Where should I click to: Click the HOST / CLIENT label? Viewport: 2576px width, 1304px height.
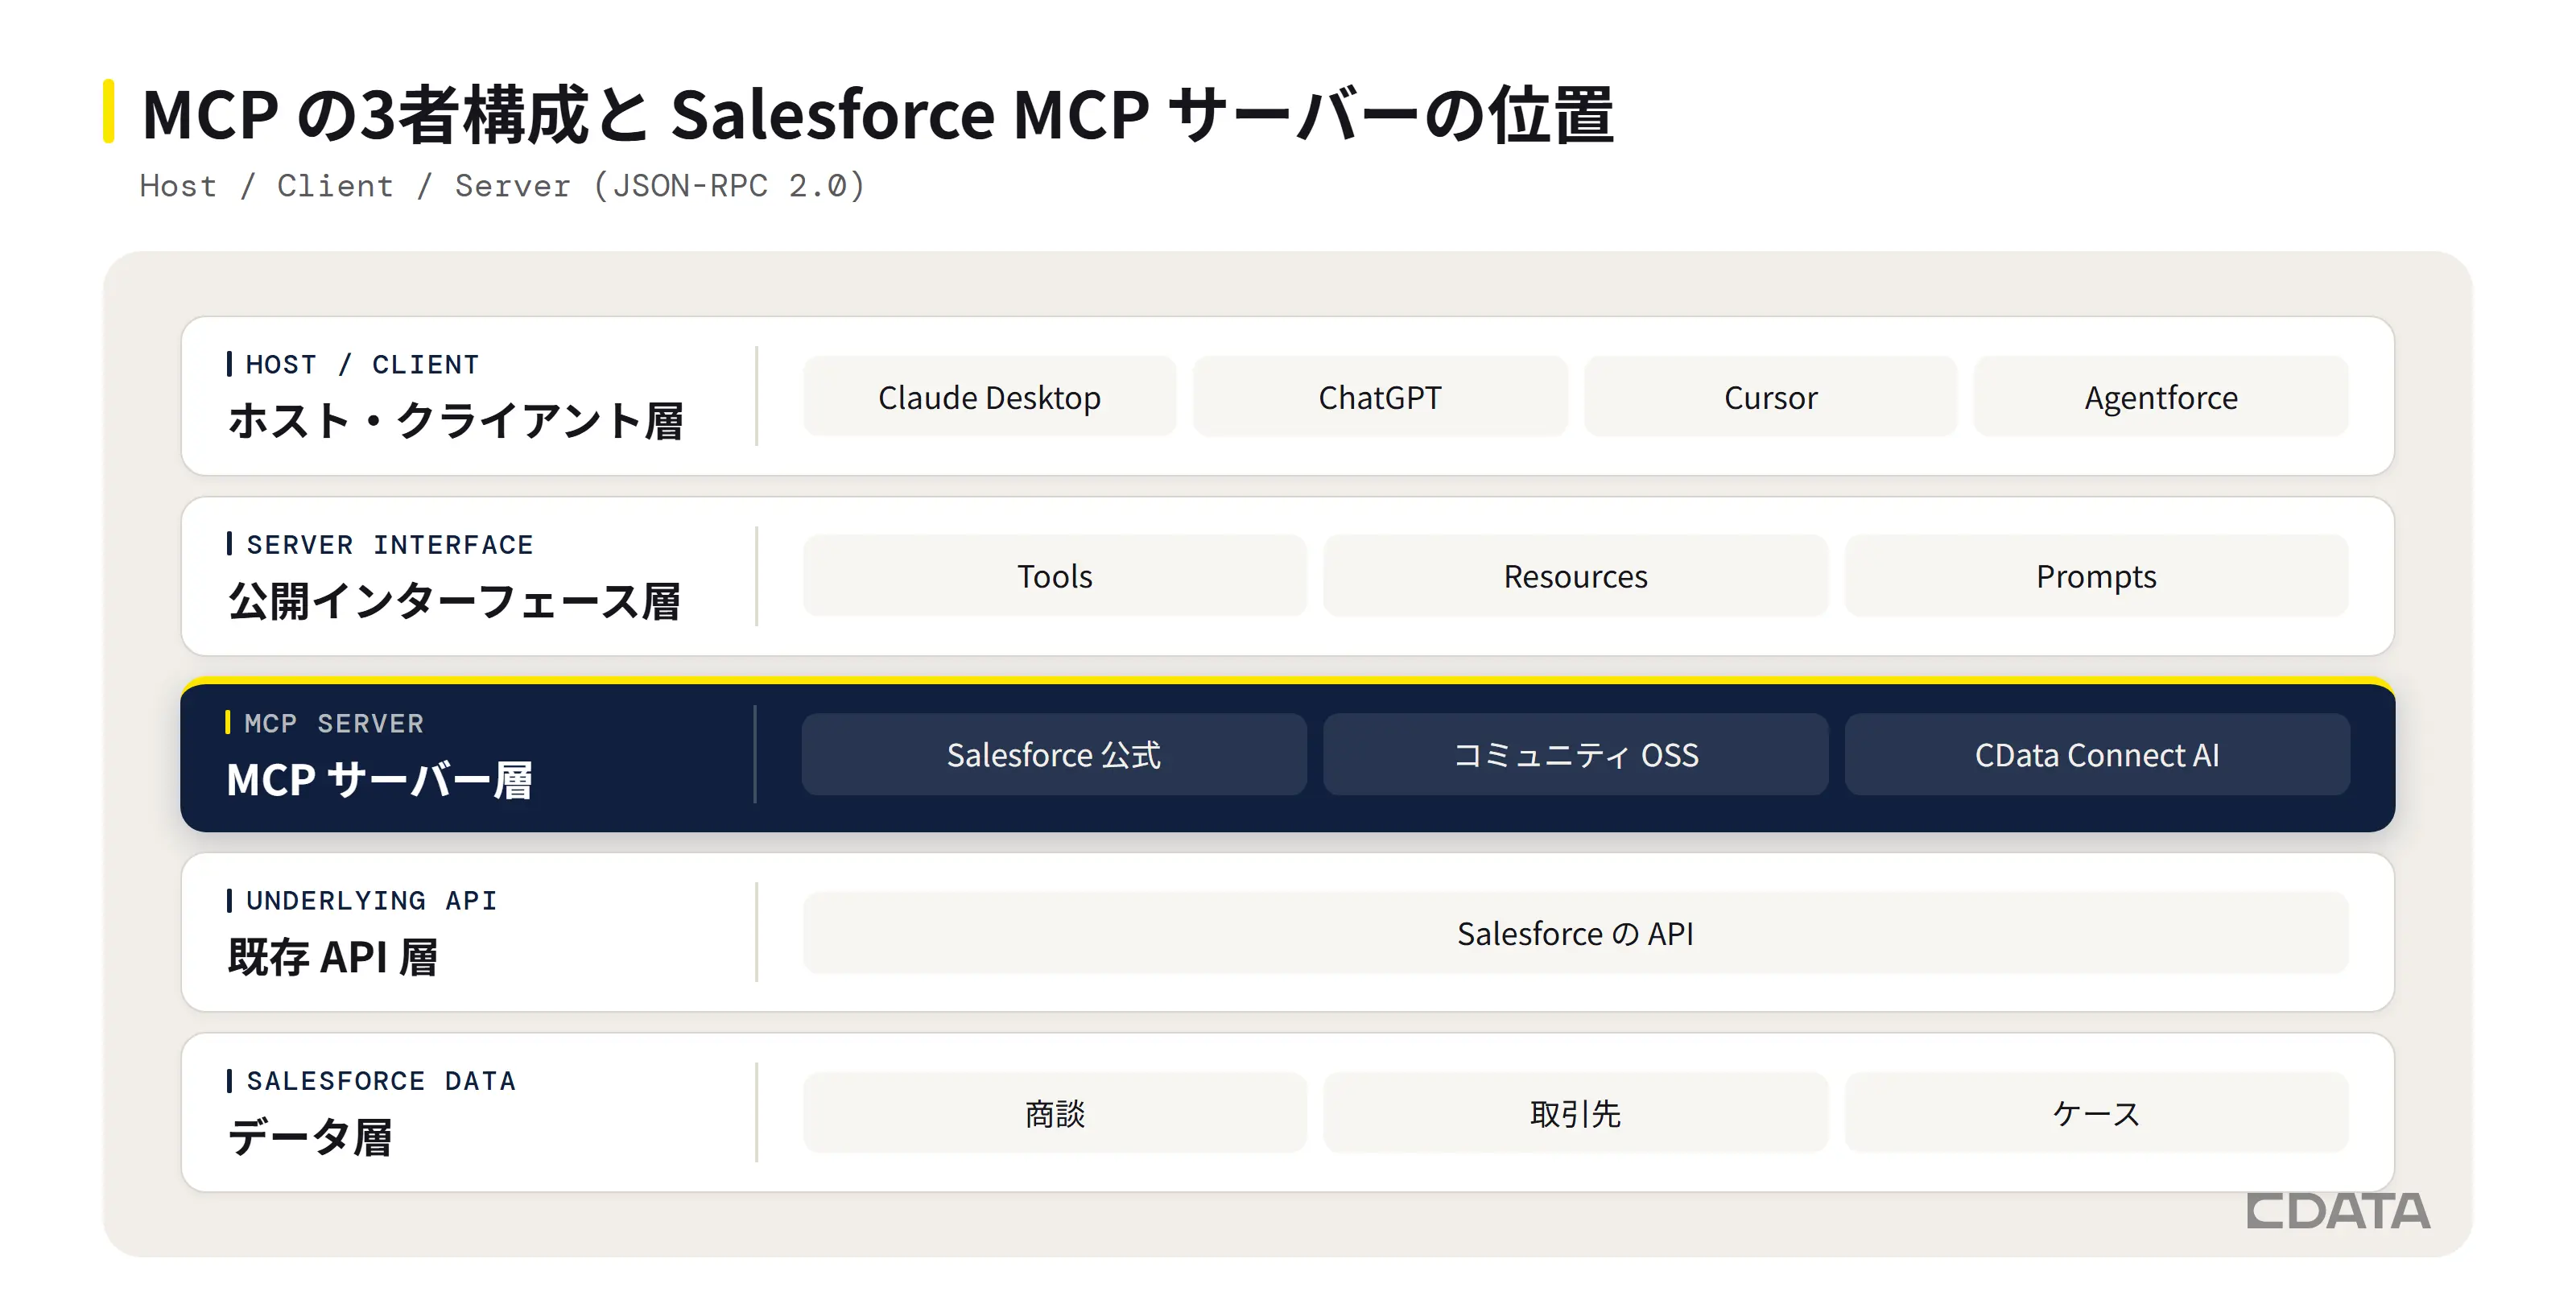362,364
